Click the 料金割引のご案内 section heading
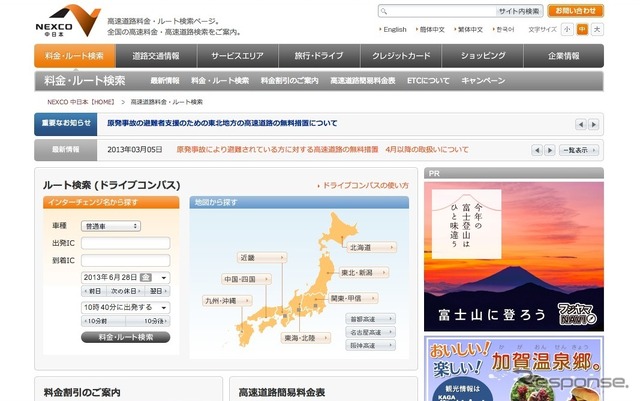Image resolution: width=640 pixels, height=401 pixels. (82, 393)
